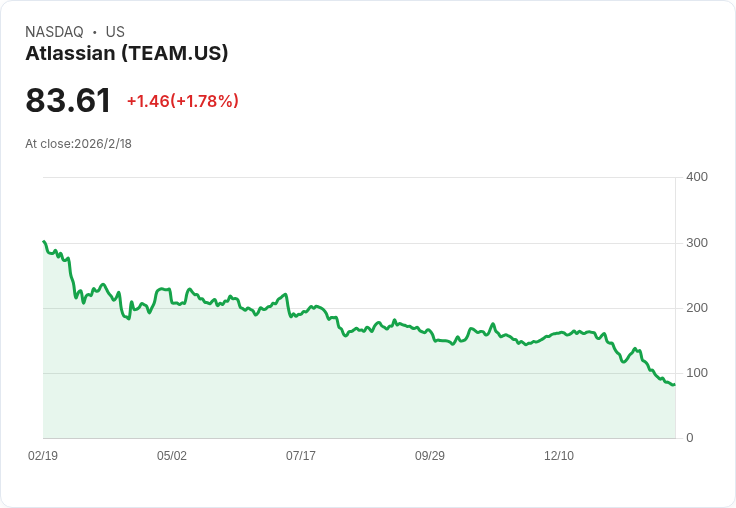Screen dimensions: 736x508
Task: Select the 400 y-axis label
Action: [696, 177]
